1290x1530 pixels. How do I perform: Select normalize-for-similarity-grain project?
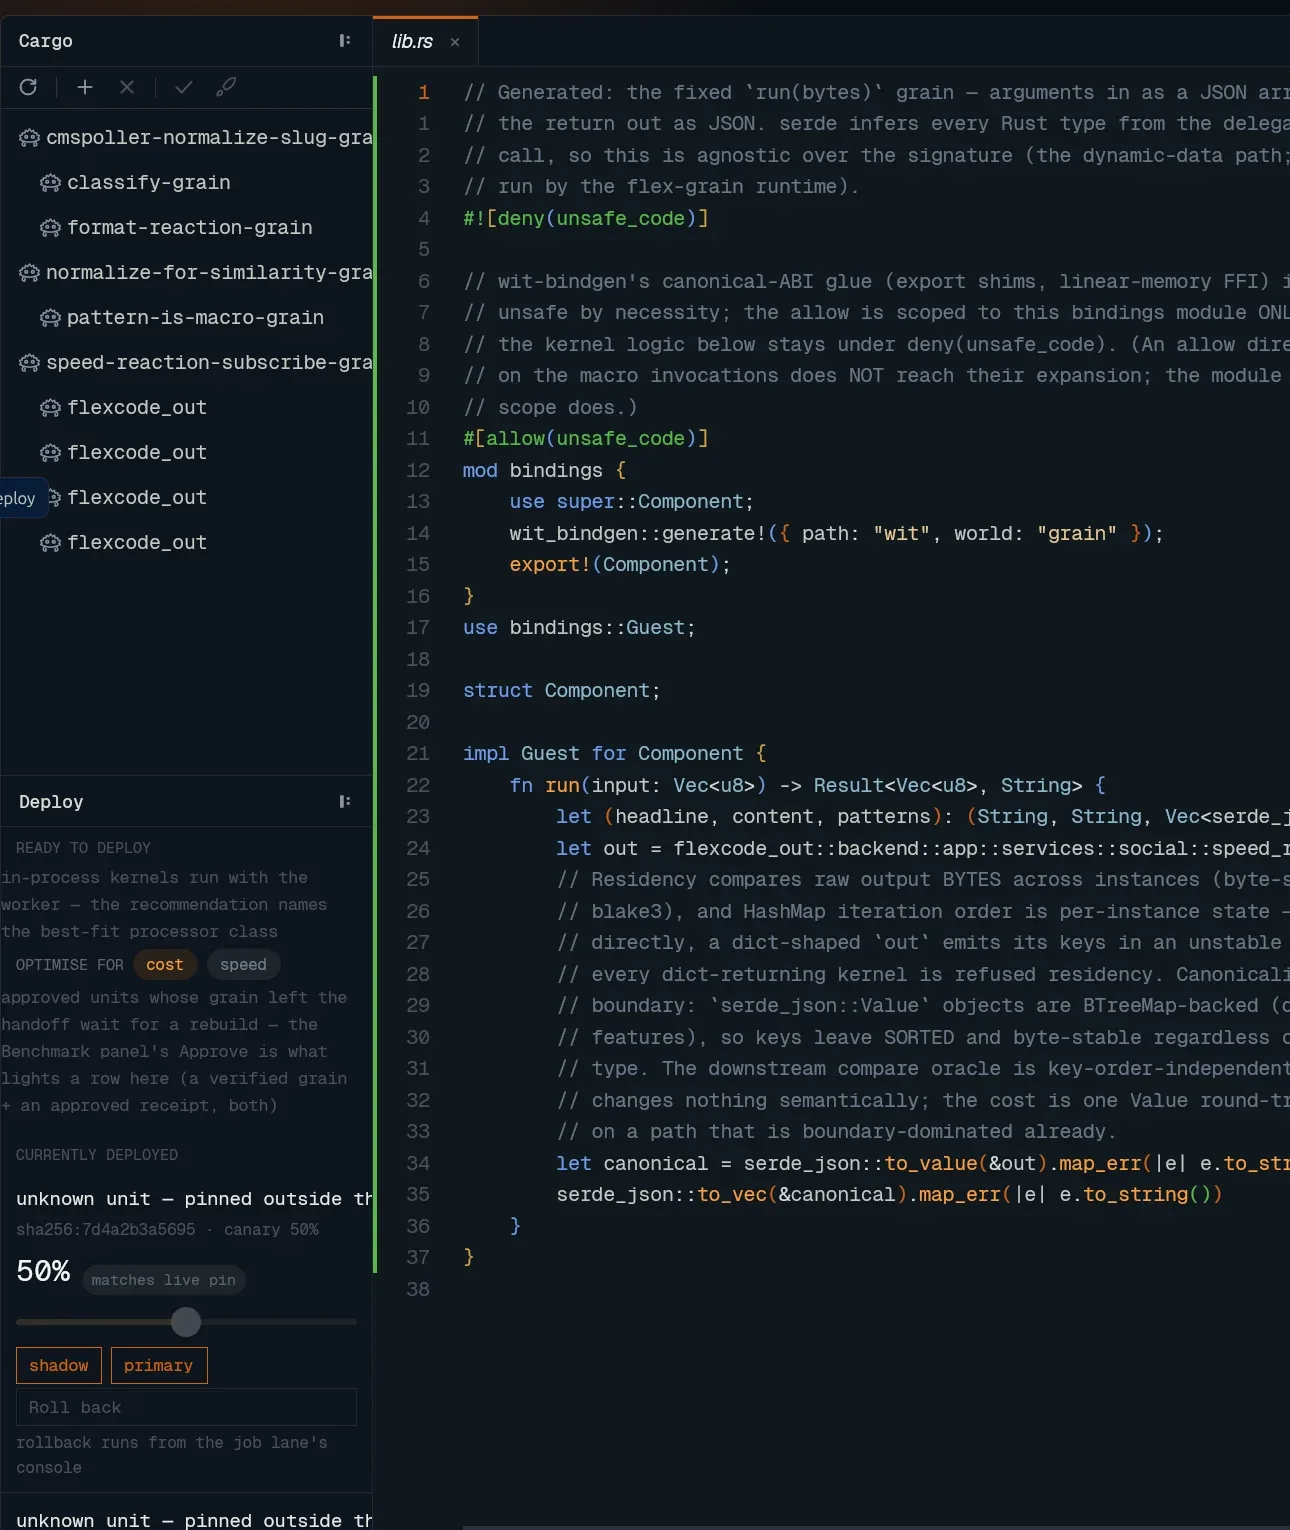pyautogui.click(x=187, y=273)
